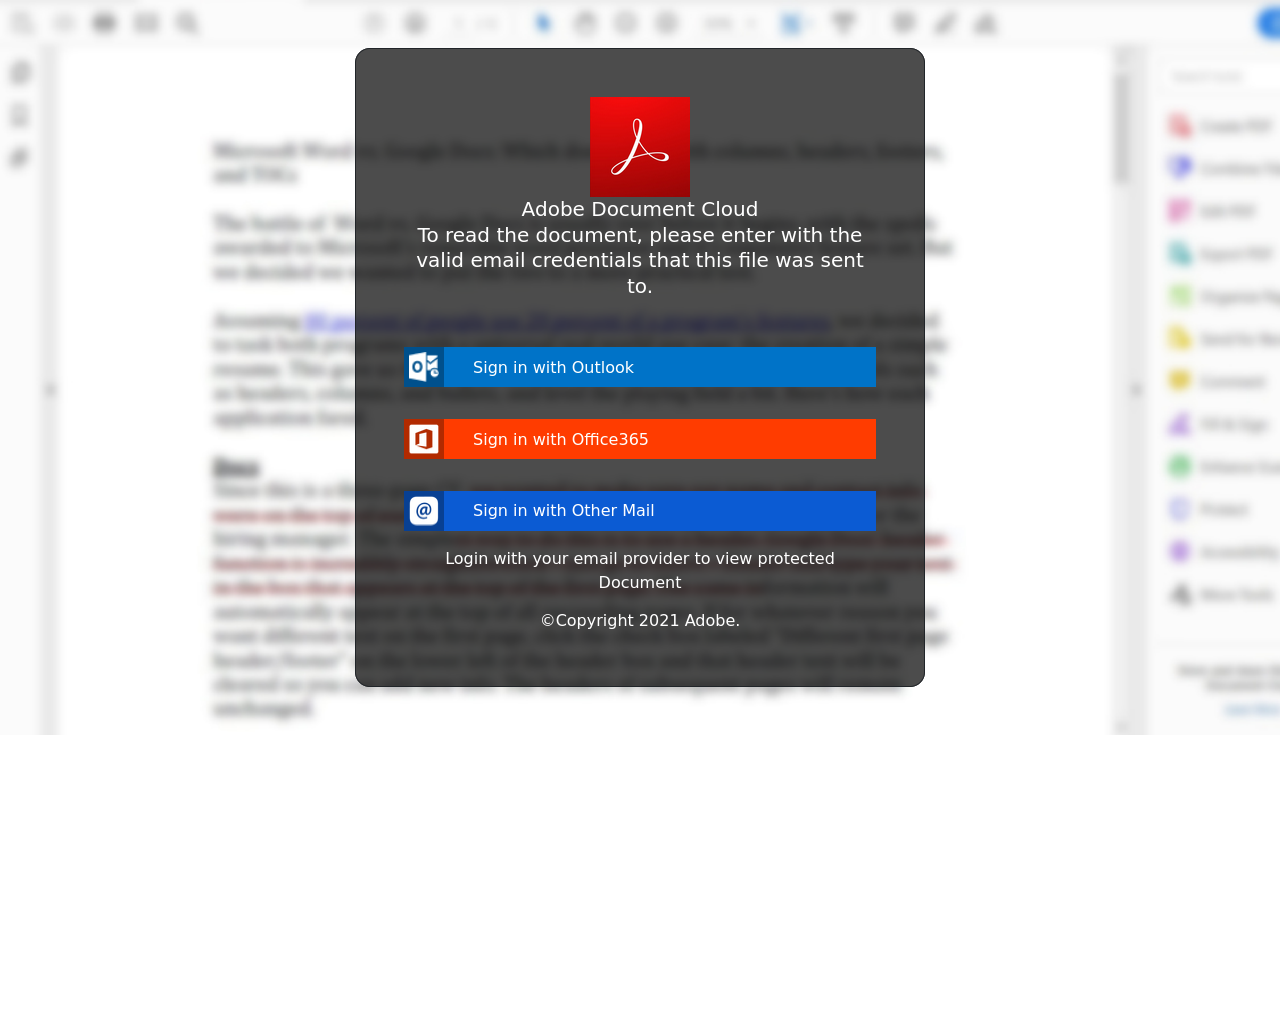Image resolution: width=1280 pixels, height=1024 pixels.
Task: Click the ©Copyright 2021 Adobe text
Action: [x=640, y=620]
